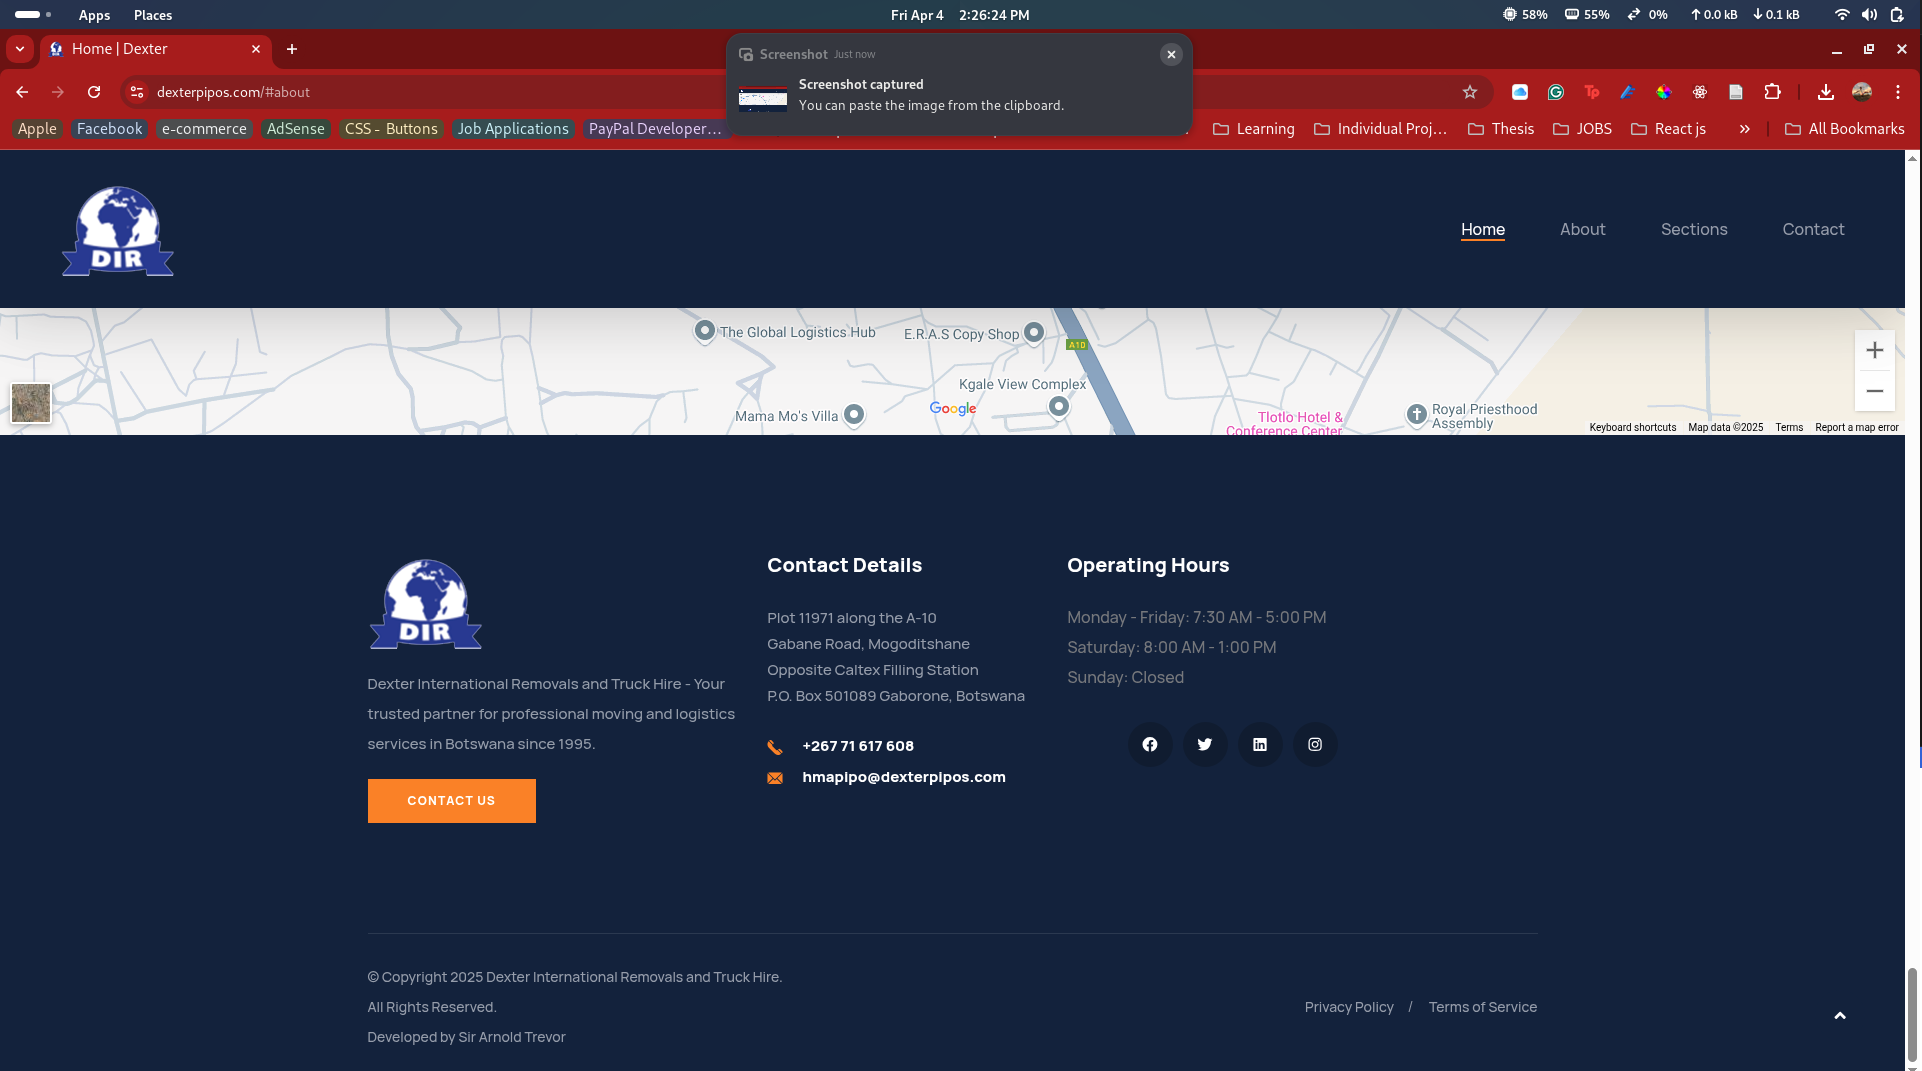1922x1071 pixels.
Task: Zoom in on the Google map
Action: (1874, 351)
